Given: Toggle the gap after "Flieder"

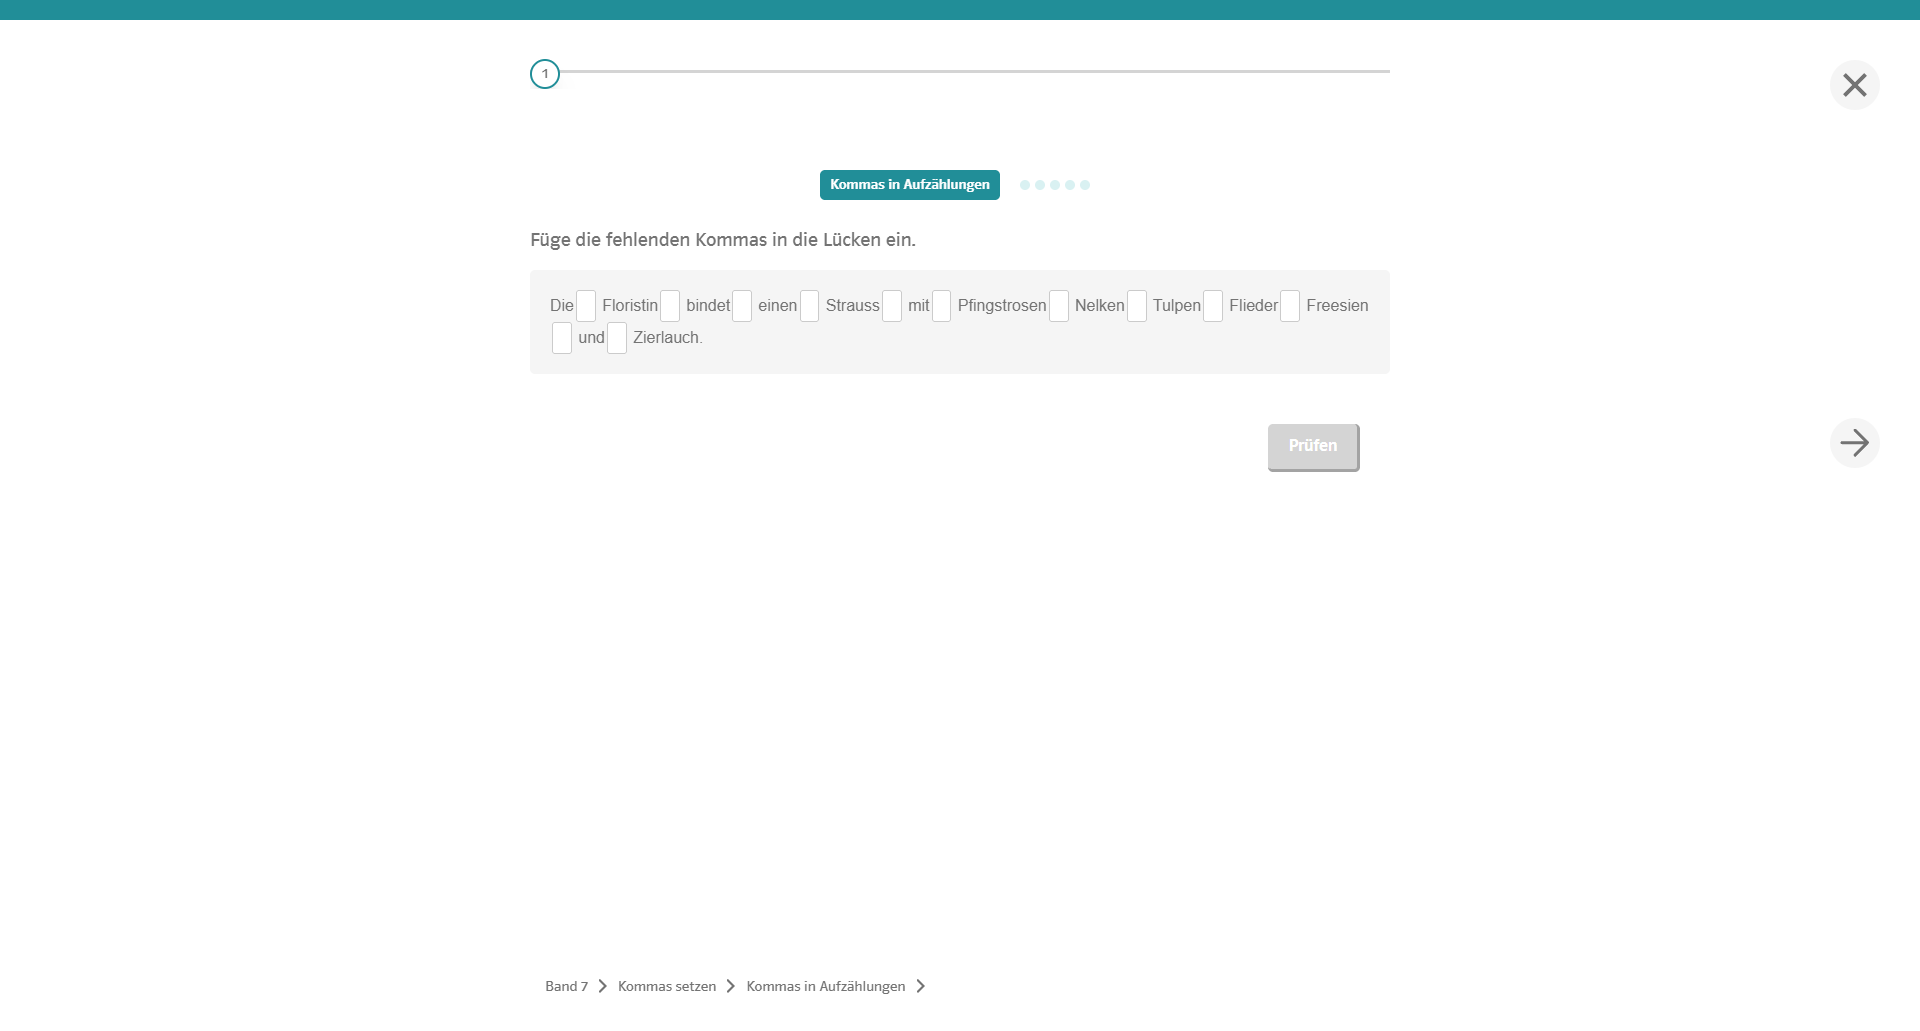Looking at the screenshot, I should click(1290, 306).
